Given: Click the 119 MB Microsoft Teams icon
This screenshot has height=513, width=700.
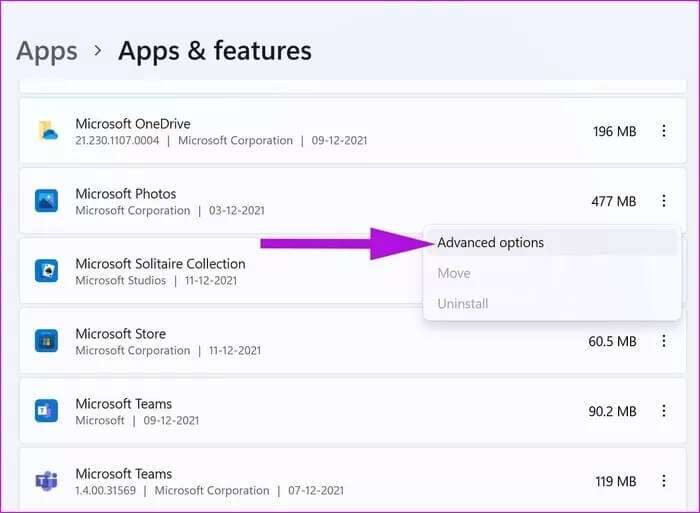Looking at the screenshot, I should pos(46,481).
